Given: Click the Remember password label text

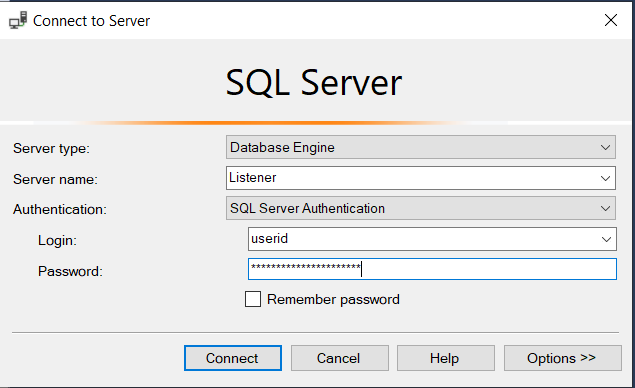Looking at the screenshot, I should 333,300.
